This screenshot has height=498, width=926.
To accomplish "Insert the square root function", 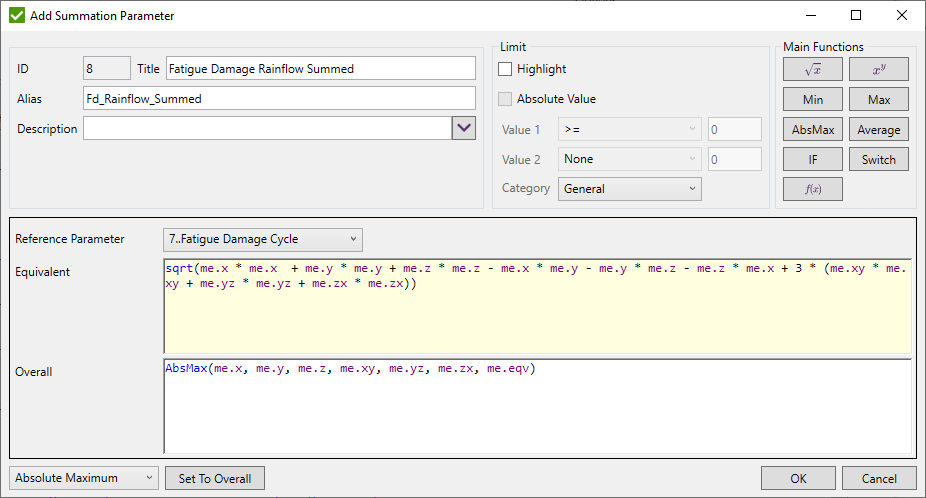I will [x=813, y=69].
